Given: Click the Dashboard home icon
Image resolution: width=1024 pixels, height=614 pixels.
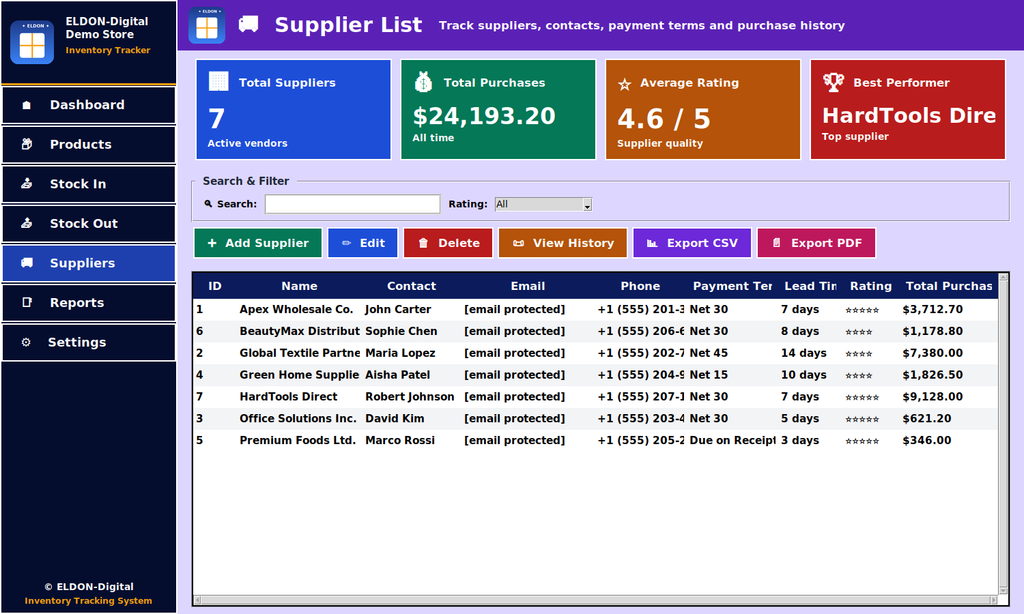Looking at the screenshot, I should click(x=27, y=105).
